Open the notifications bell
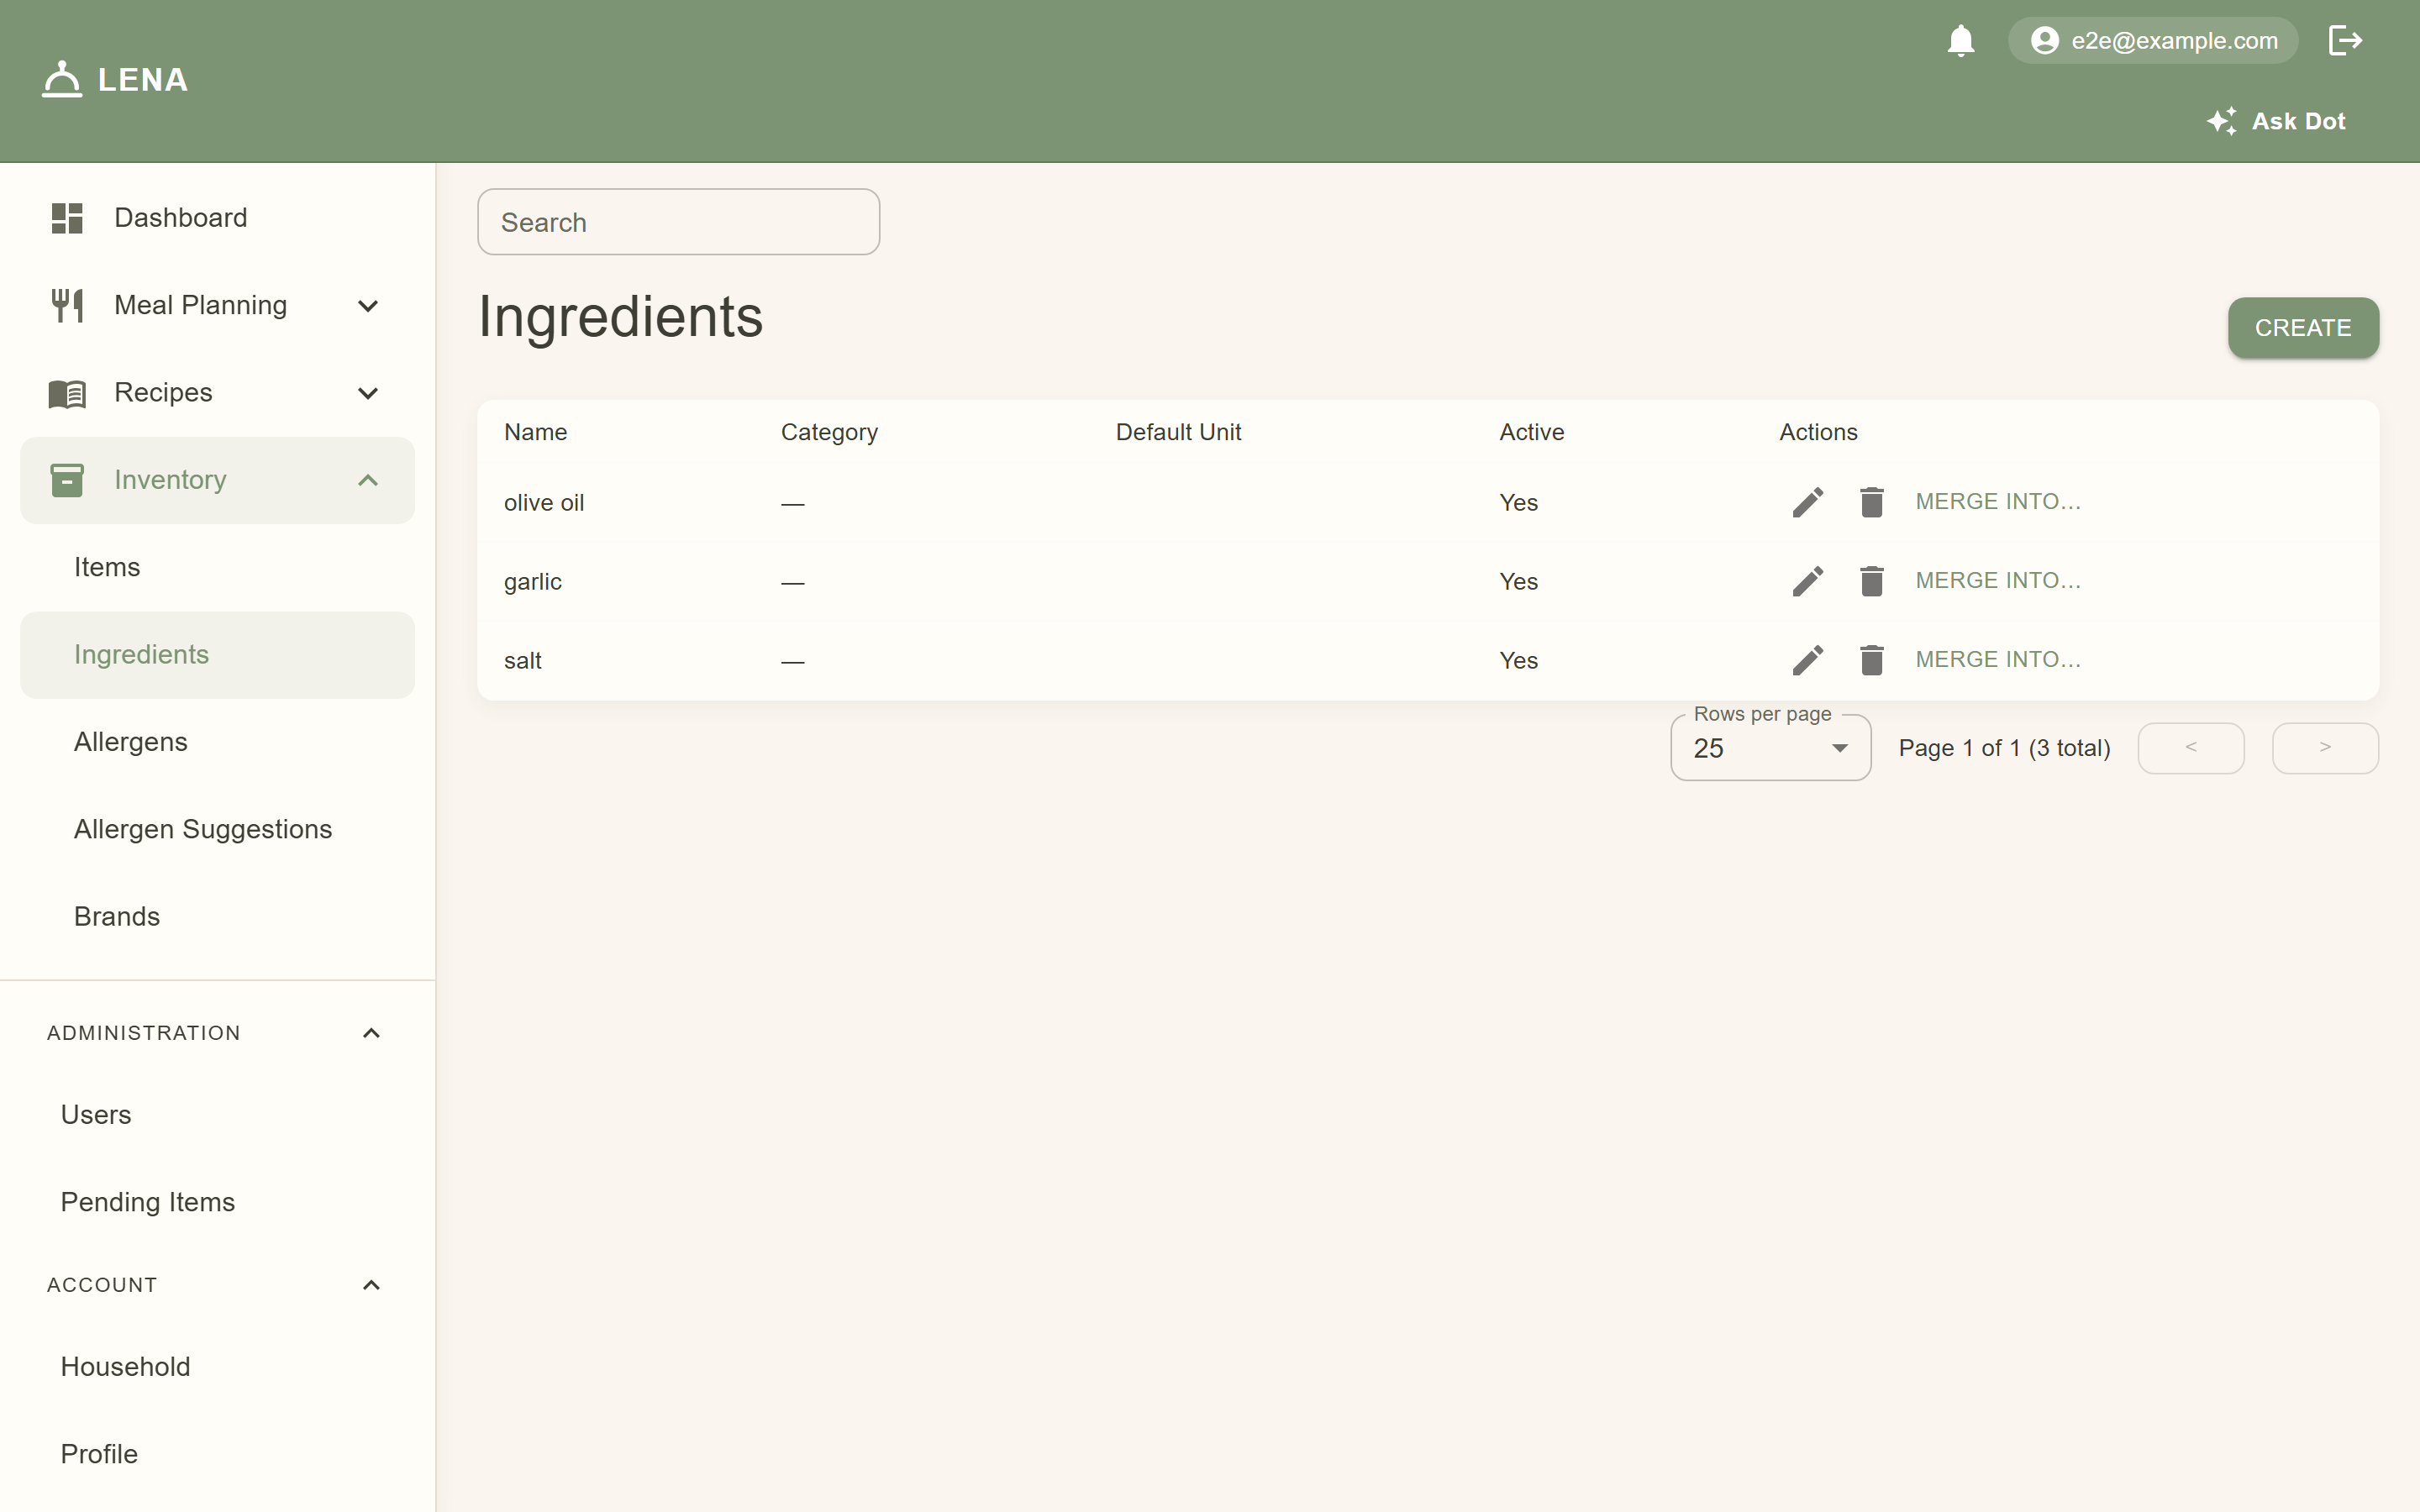 click(1960, 41)
